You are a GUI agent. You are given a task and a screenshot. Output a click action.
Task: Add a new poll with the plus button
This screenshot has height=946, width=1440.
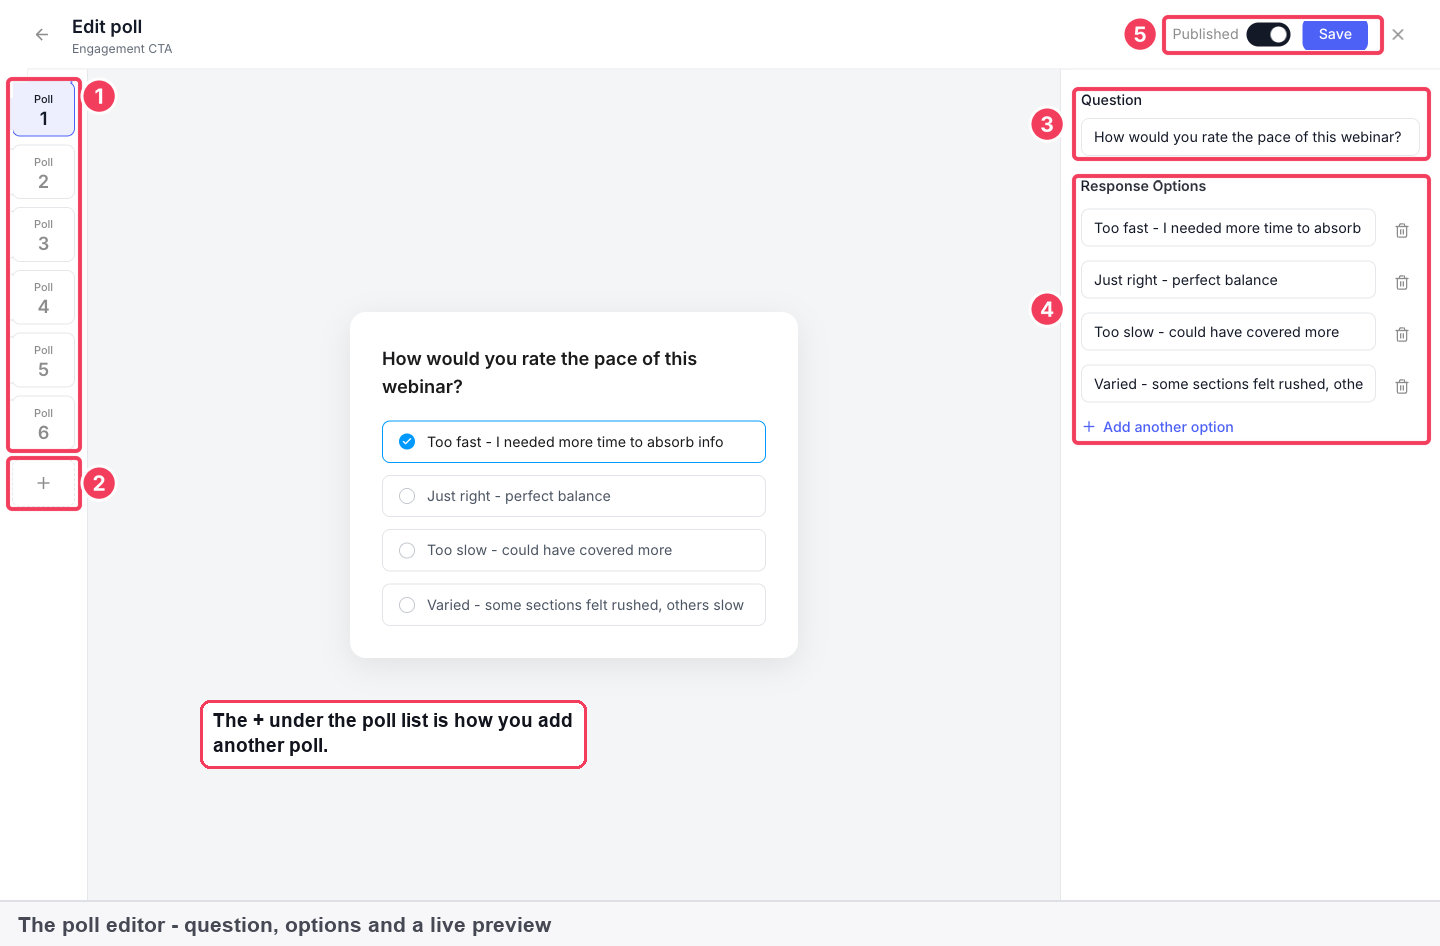tap(43, 483)
